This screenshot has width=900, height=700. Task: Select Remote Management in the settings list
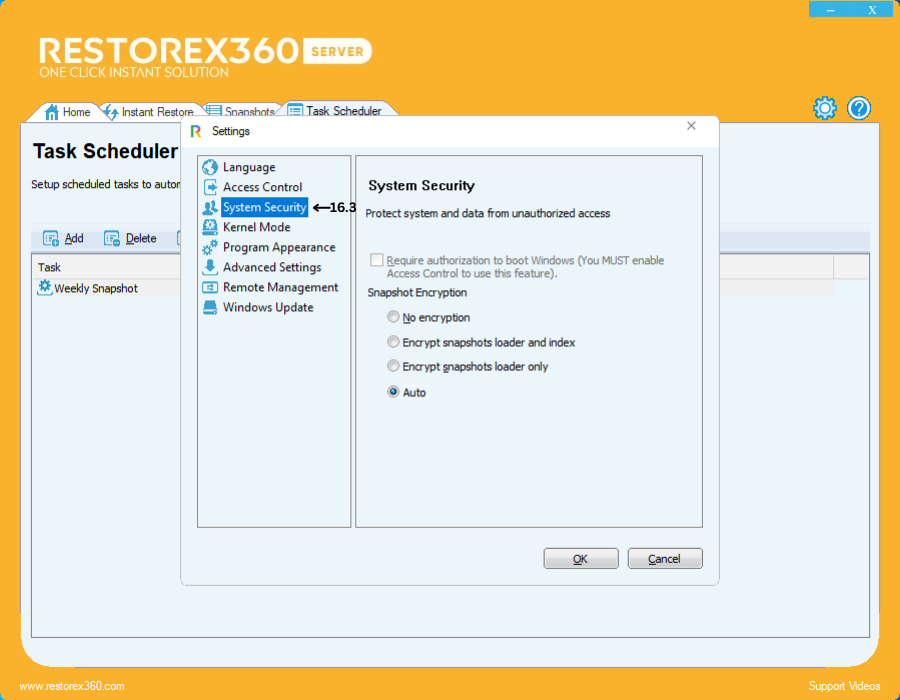[281, 287]
